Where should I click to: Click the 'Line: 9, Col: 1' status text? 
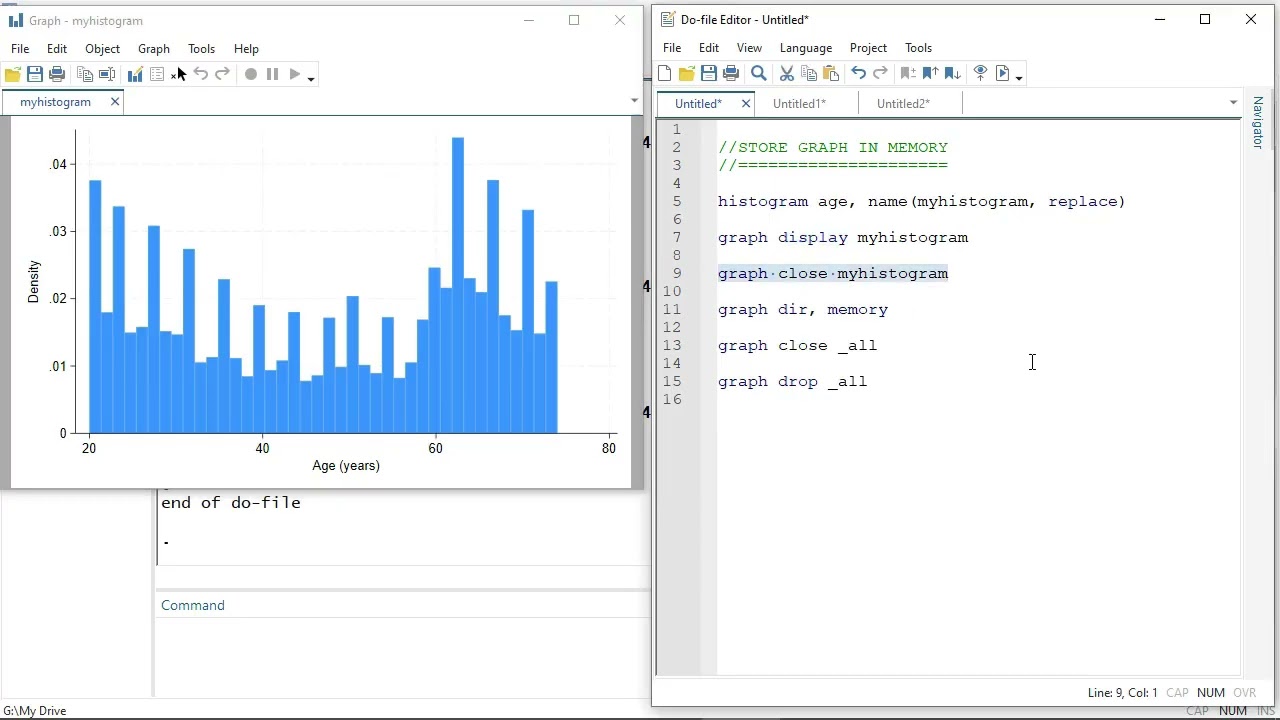tap(1122, 693)
